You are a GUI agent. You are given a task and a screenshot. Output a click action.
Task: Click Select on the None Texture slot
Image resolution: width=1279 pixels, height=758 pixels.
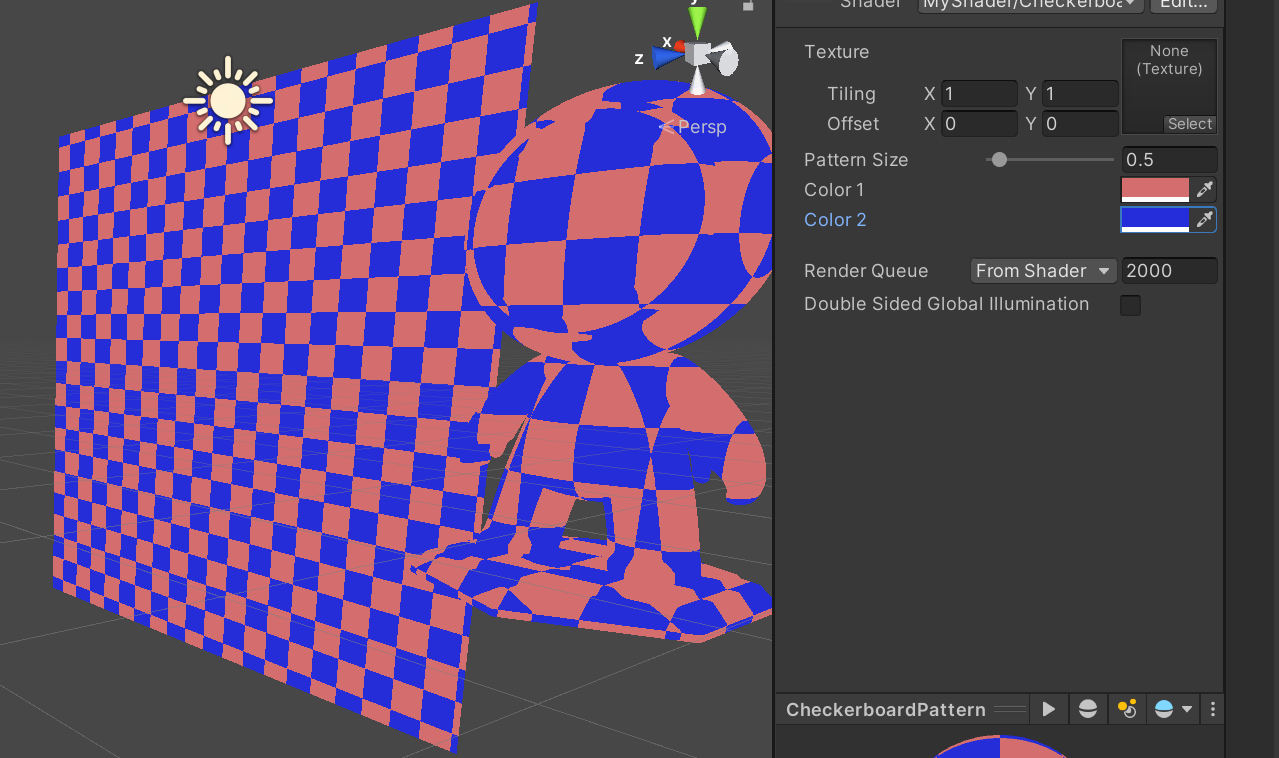pyautogui.click(x=1190, y=124)
